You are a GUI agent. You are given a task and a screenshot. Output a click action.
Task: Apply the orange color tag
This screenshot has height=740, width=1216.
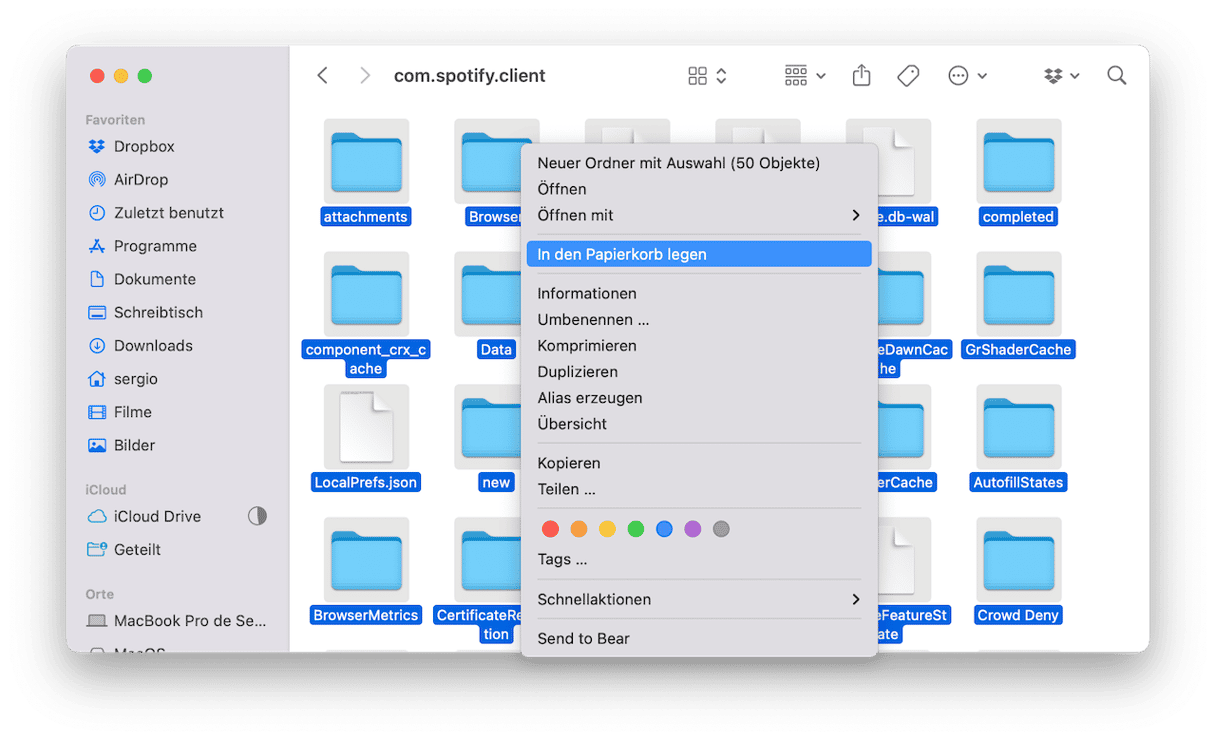(578, 529)
